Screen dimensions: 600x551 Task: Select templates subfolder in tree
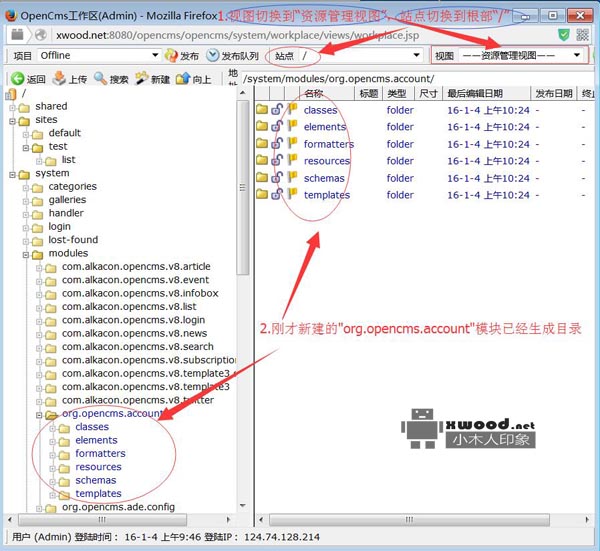[x=98, y=494]
